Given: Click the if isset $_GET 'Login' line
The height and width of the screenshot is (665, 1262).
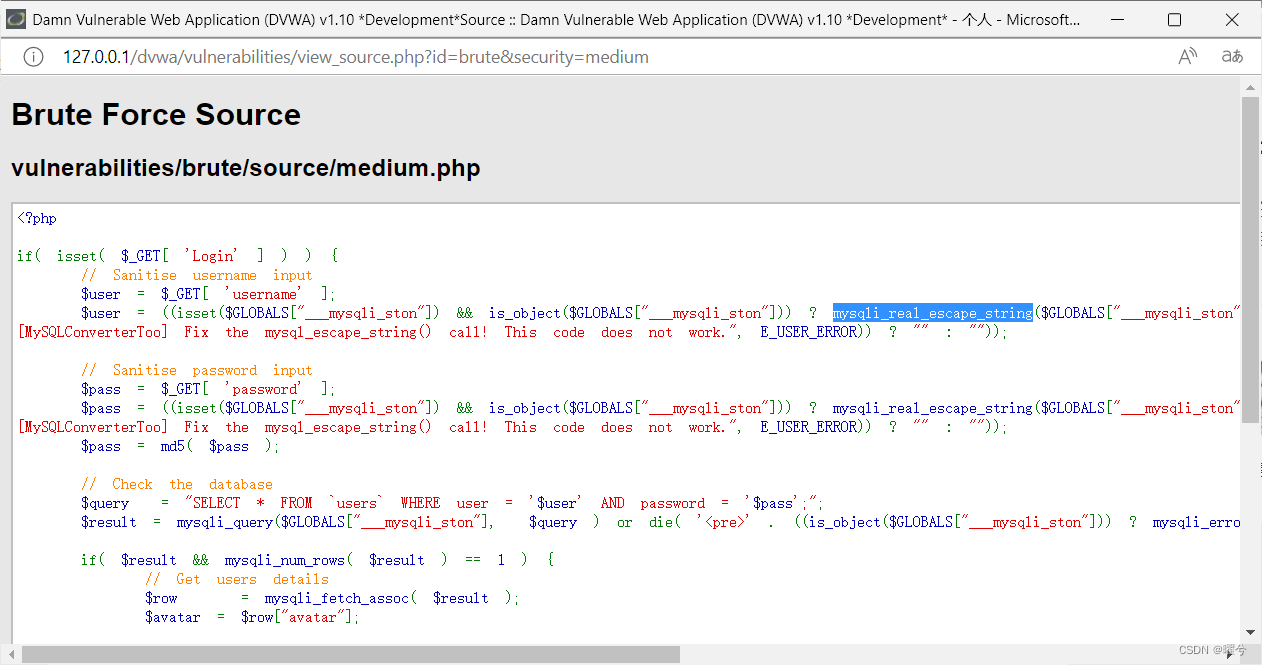Looking at the screenshot, I should (x=178, y=256).
